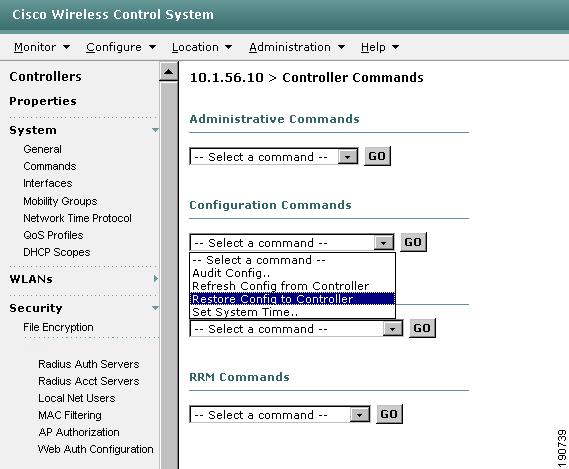The height and width of the screenshot is (469, 569).
Task: Open the Configure menu
Action: (x=114, y=47)
